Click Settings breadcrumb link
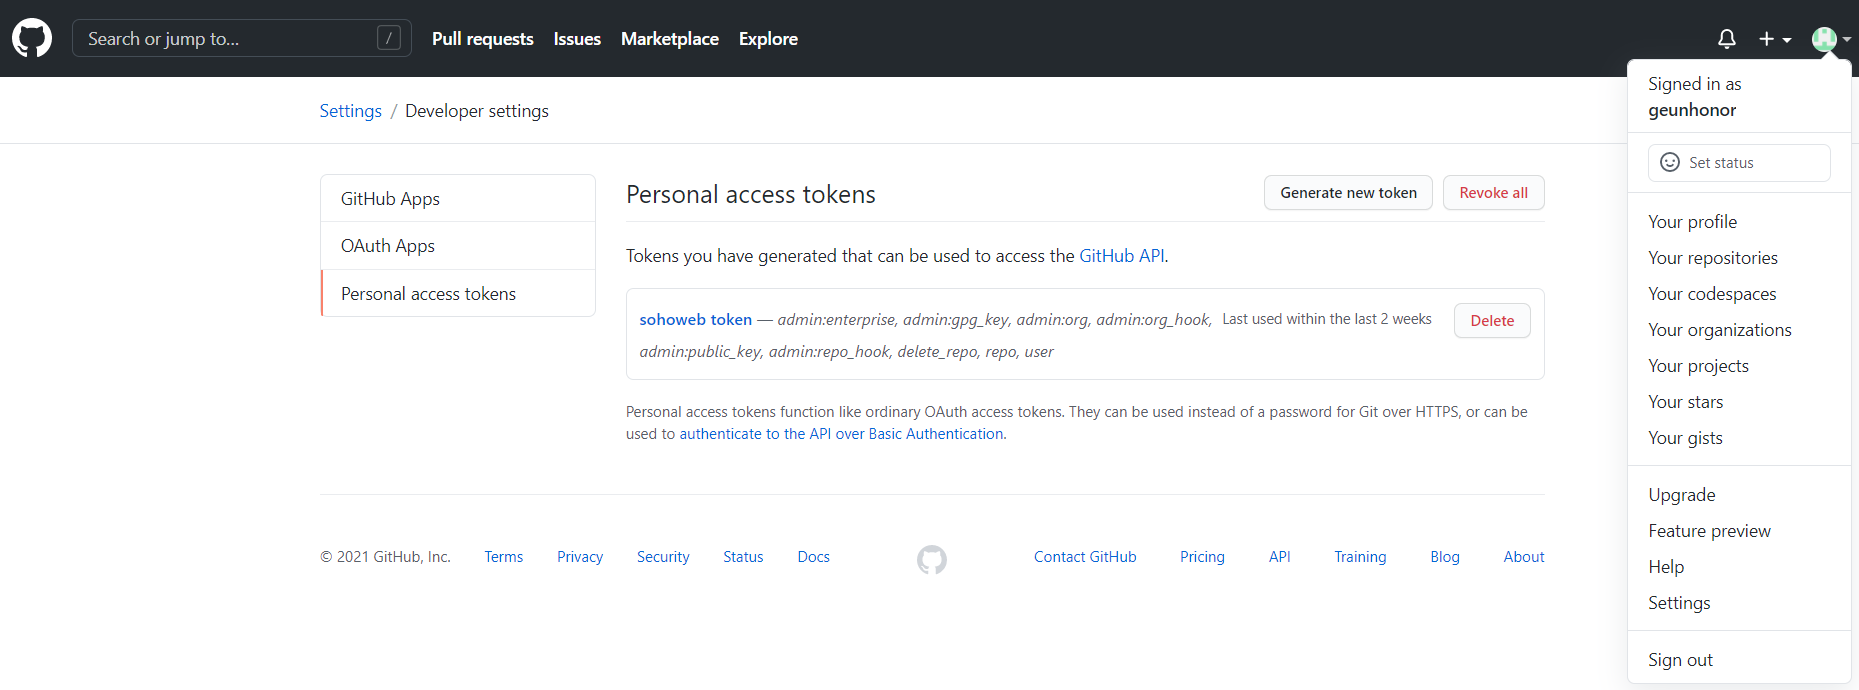1859x690 pixels. click(351, 111)
